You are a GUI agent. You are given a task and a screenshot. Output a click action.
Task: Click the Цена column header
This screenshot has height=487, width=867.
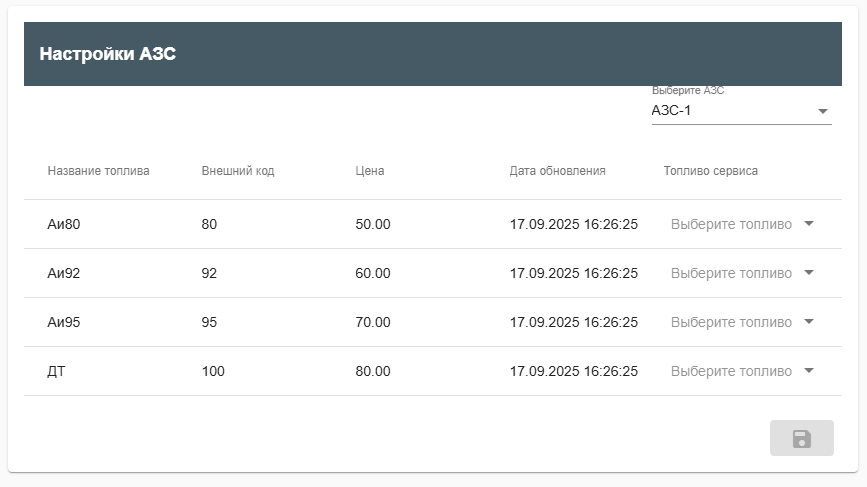coord(370,171)
